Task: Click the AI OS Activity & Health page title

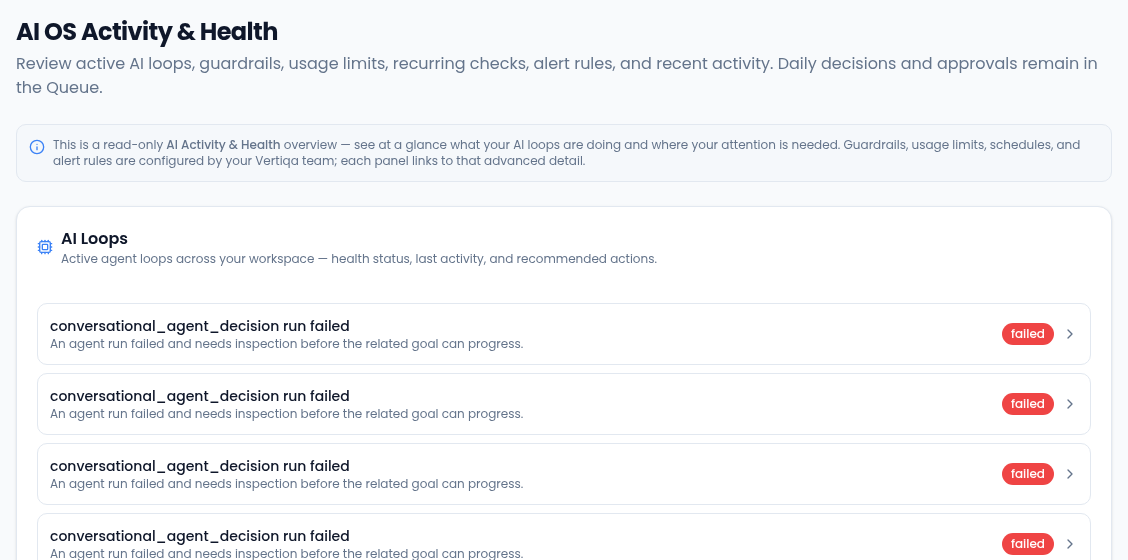Action: tap(147, 32)
